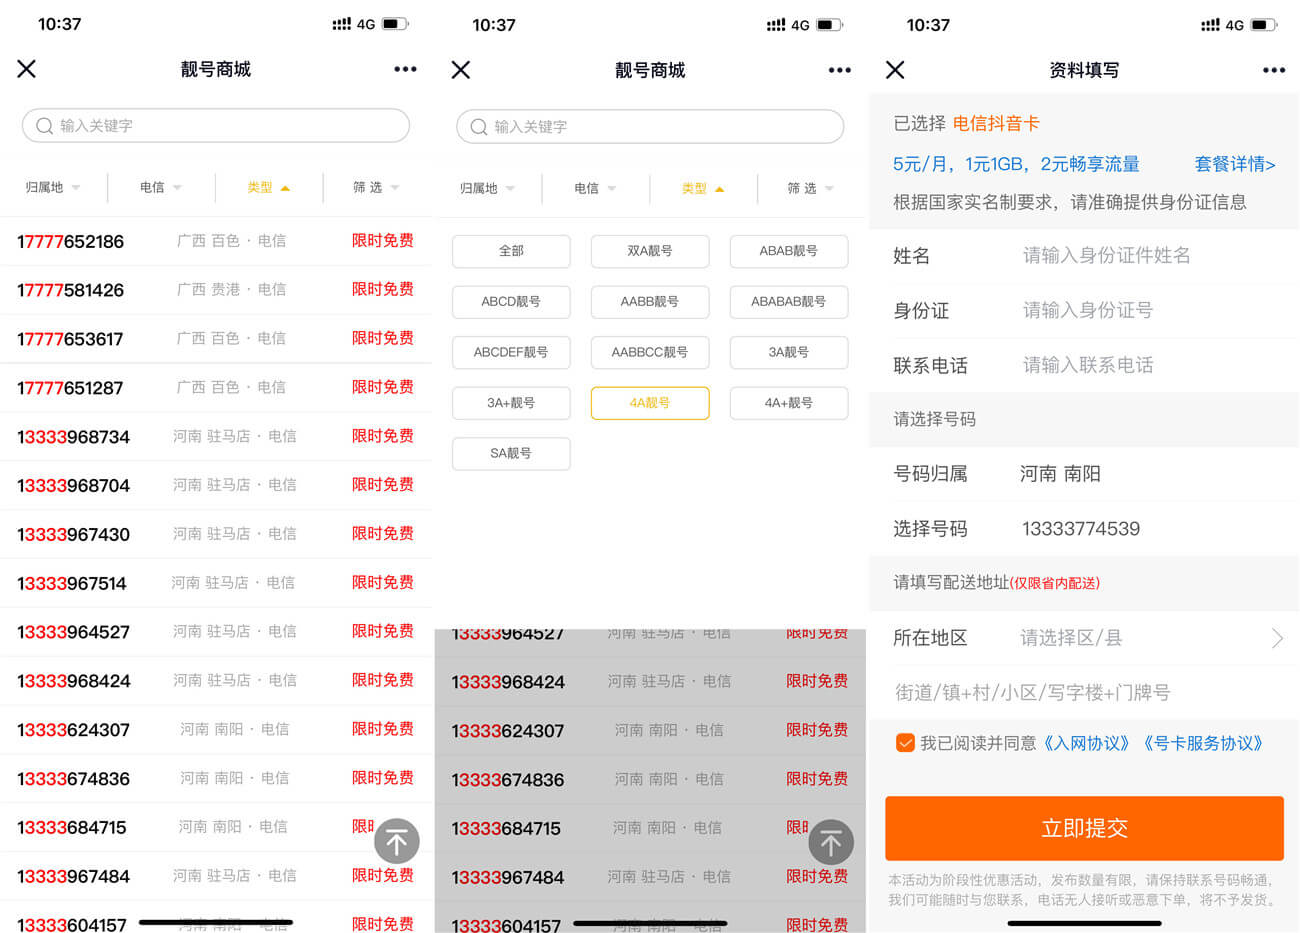Select highlighted 4A靓号 type filter
This screenshot has width=1300, height=933.
pos(650,403)
